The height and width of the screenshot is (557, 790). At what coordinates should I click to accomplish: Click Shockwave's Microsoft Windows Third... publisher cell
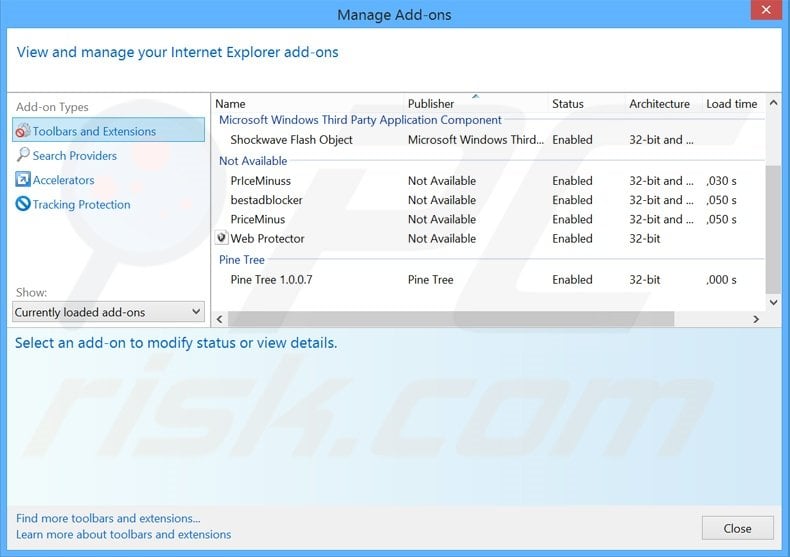[x=476, y=140]
